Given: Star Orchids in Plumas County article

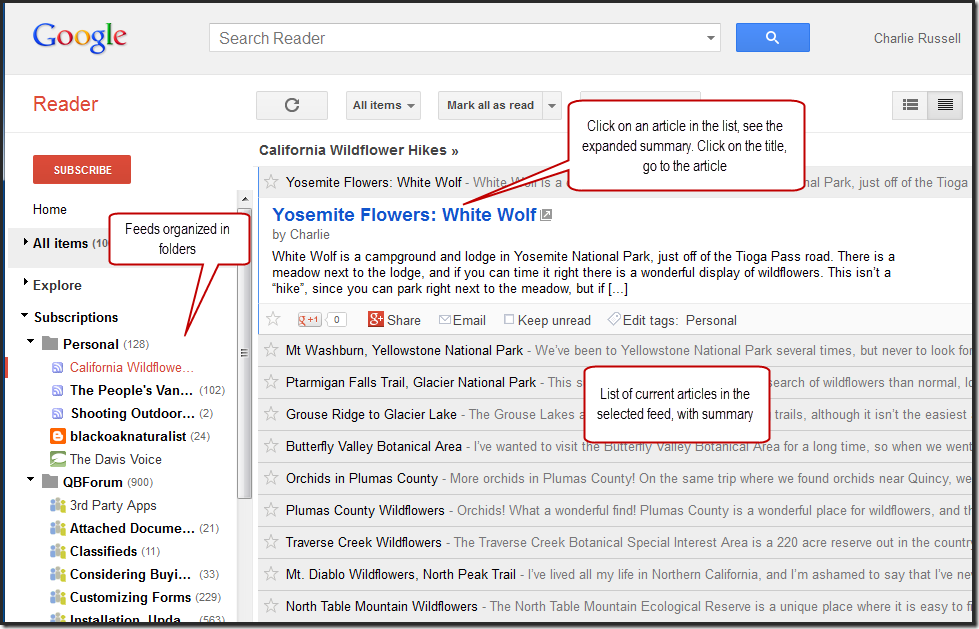Looking at the screenshot, I should [x=271, y=478].
